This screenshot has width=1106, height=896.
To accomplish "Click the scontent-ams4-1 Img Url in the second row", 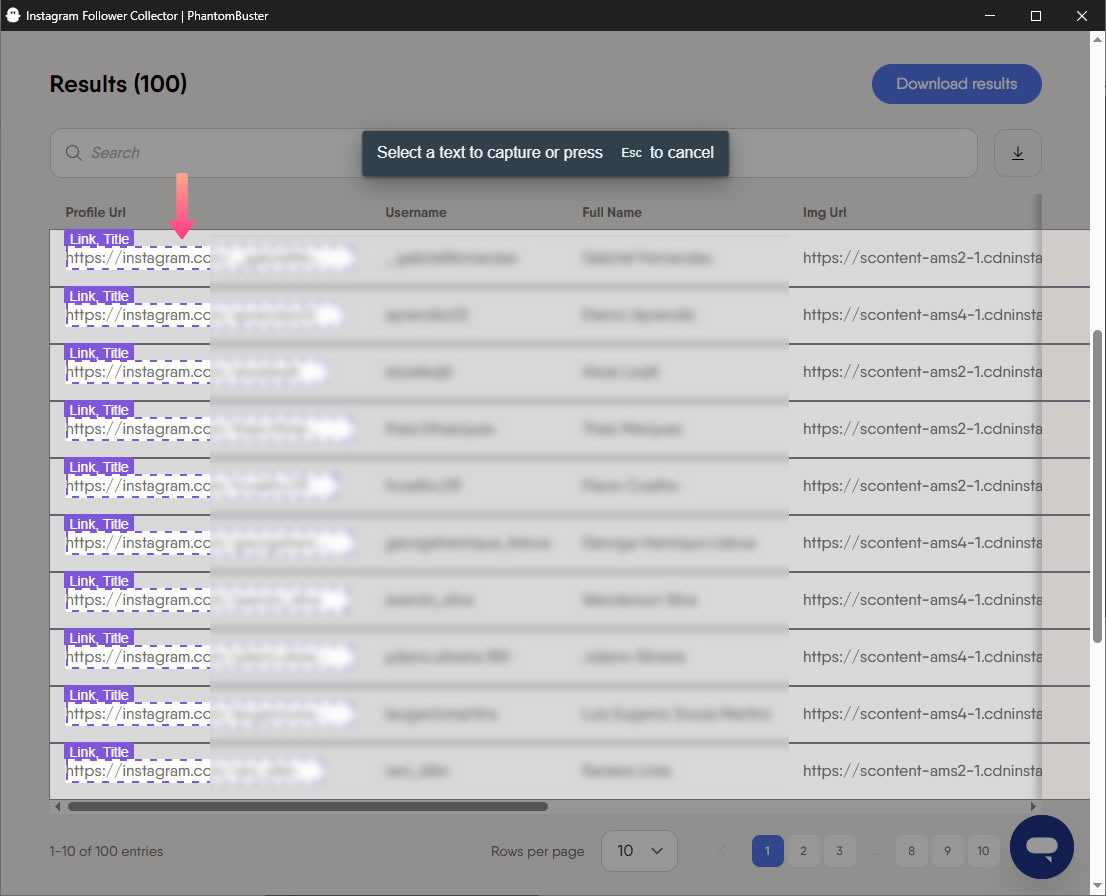I will pyautogui.click(x=922, y=315).
